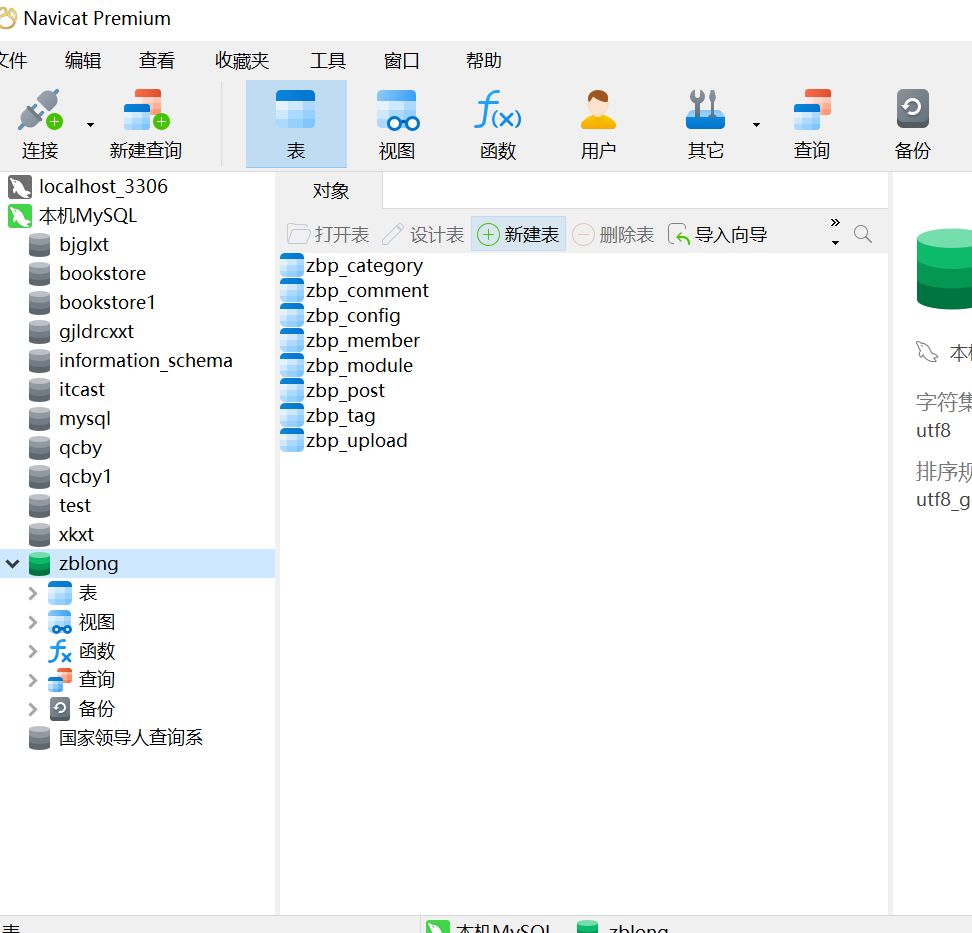
Task: Click the 设计表 design table button
Action: [x=423, y=234]
